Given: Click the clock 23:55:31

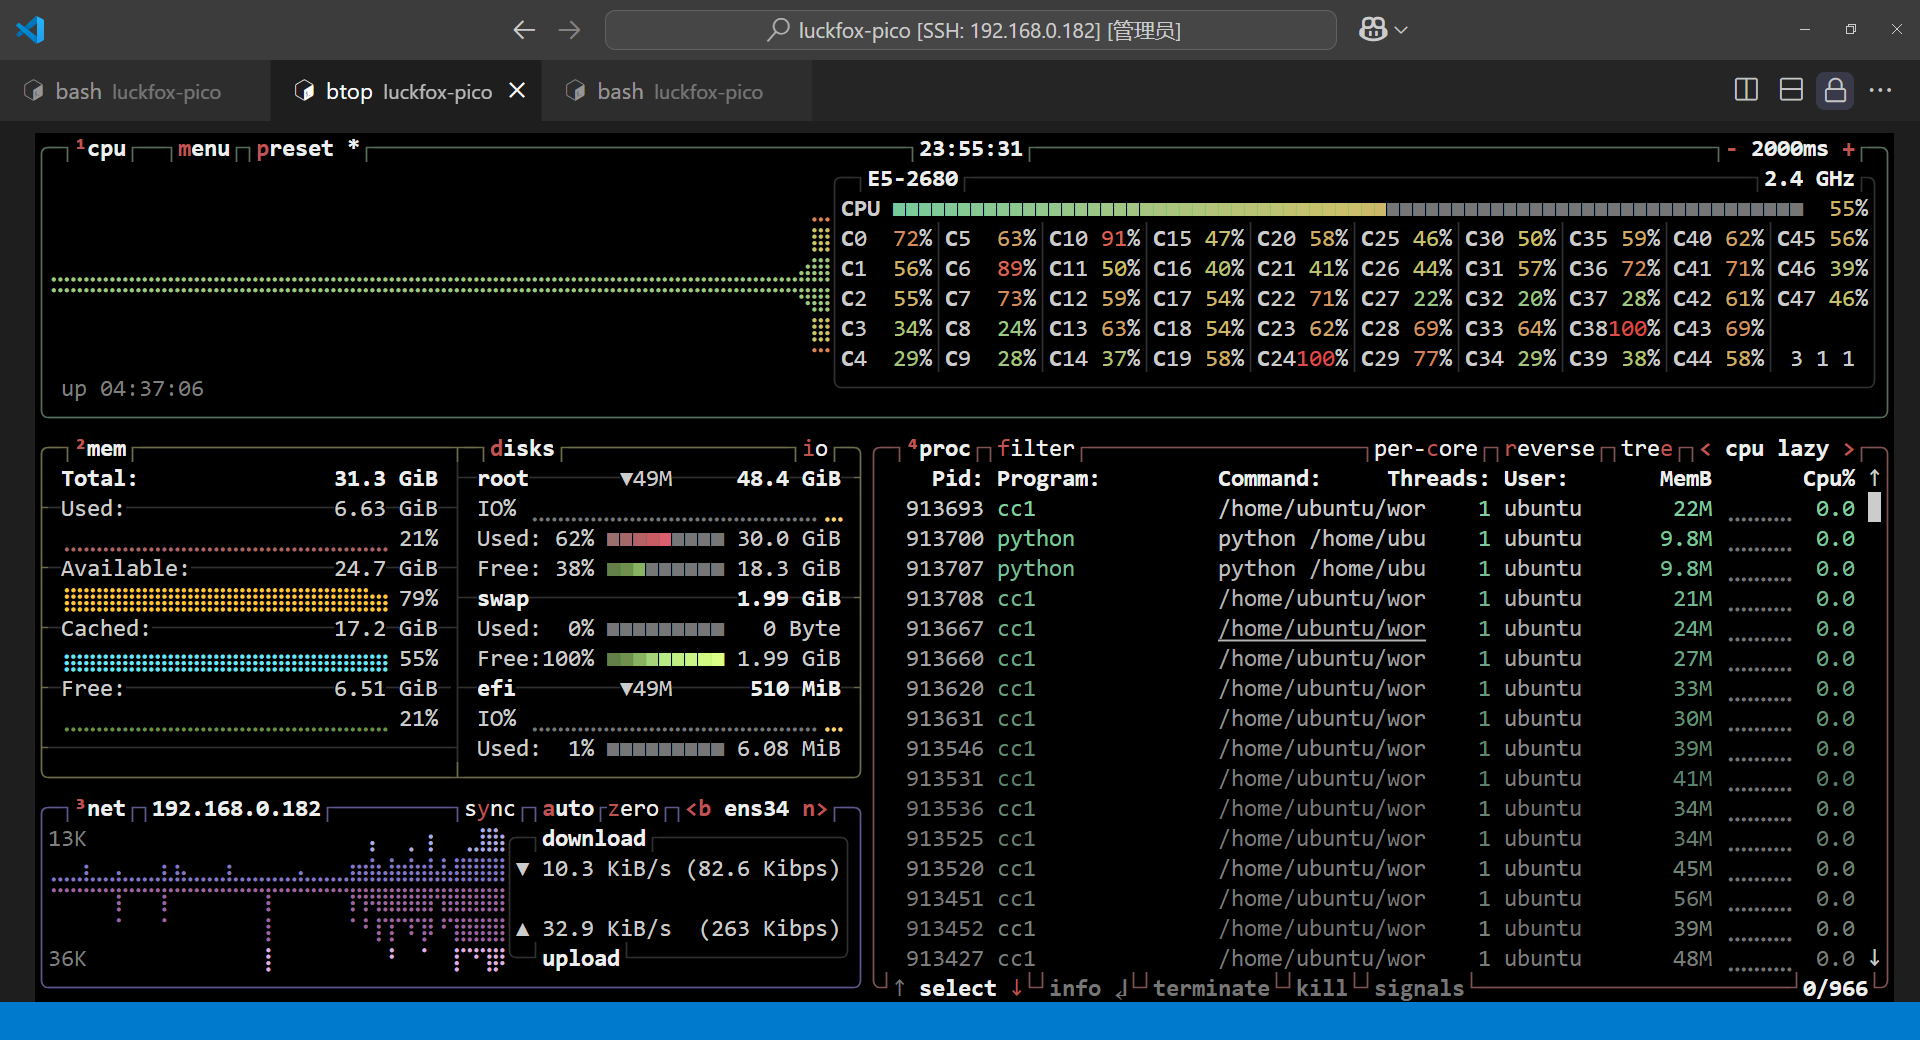Looking at the screenshot, I should click(971, 149).
